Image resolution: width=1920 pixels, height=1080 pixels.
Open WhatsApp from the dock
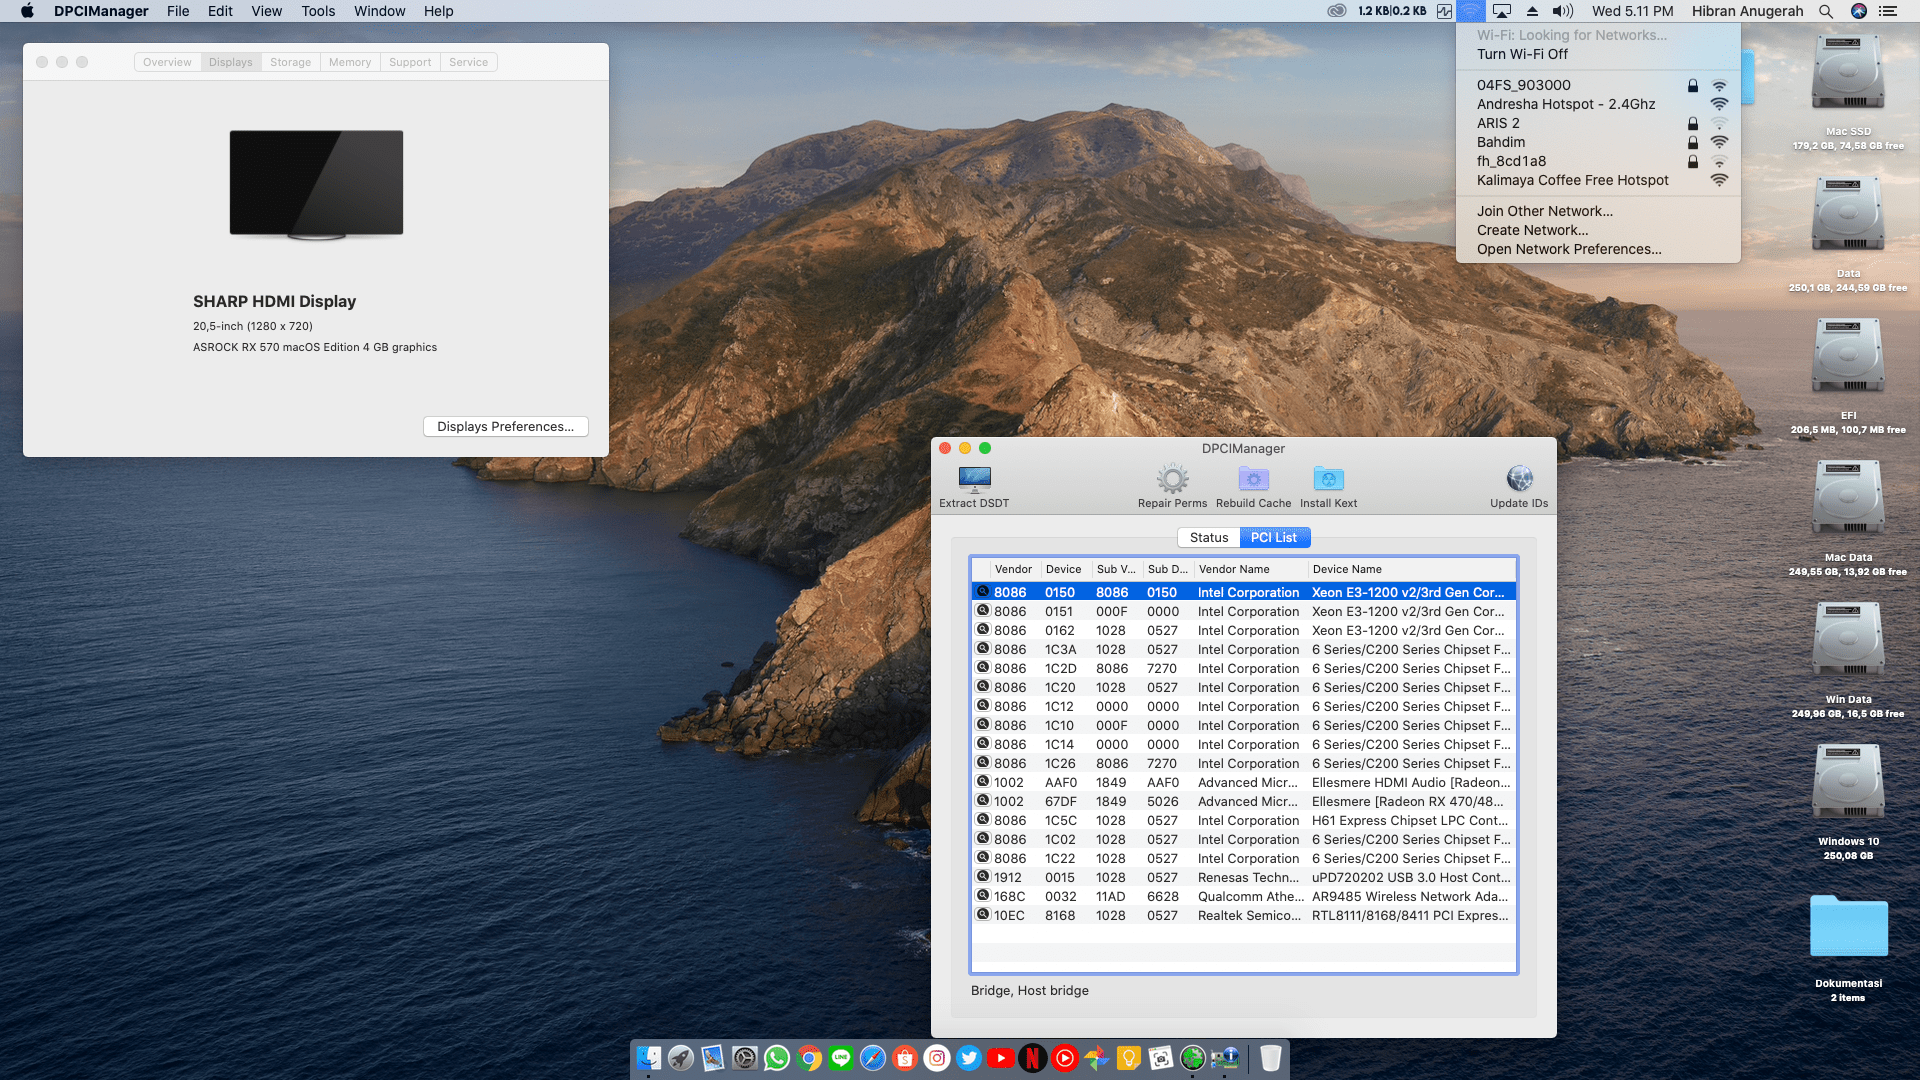coord(777,1058)
